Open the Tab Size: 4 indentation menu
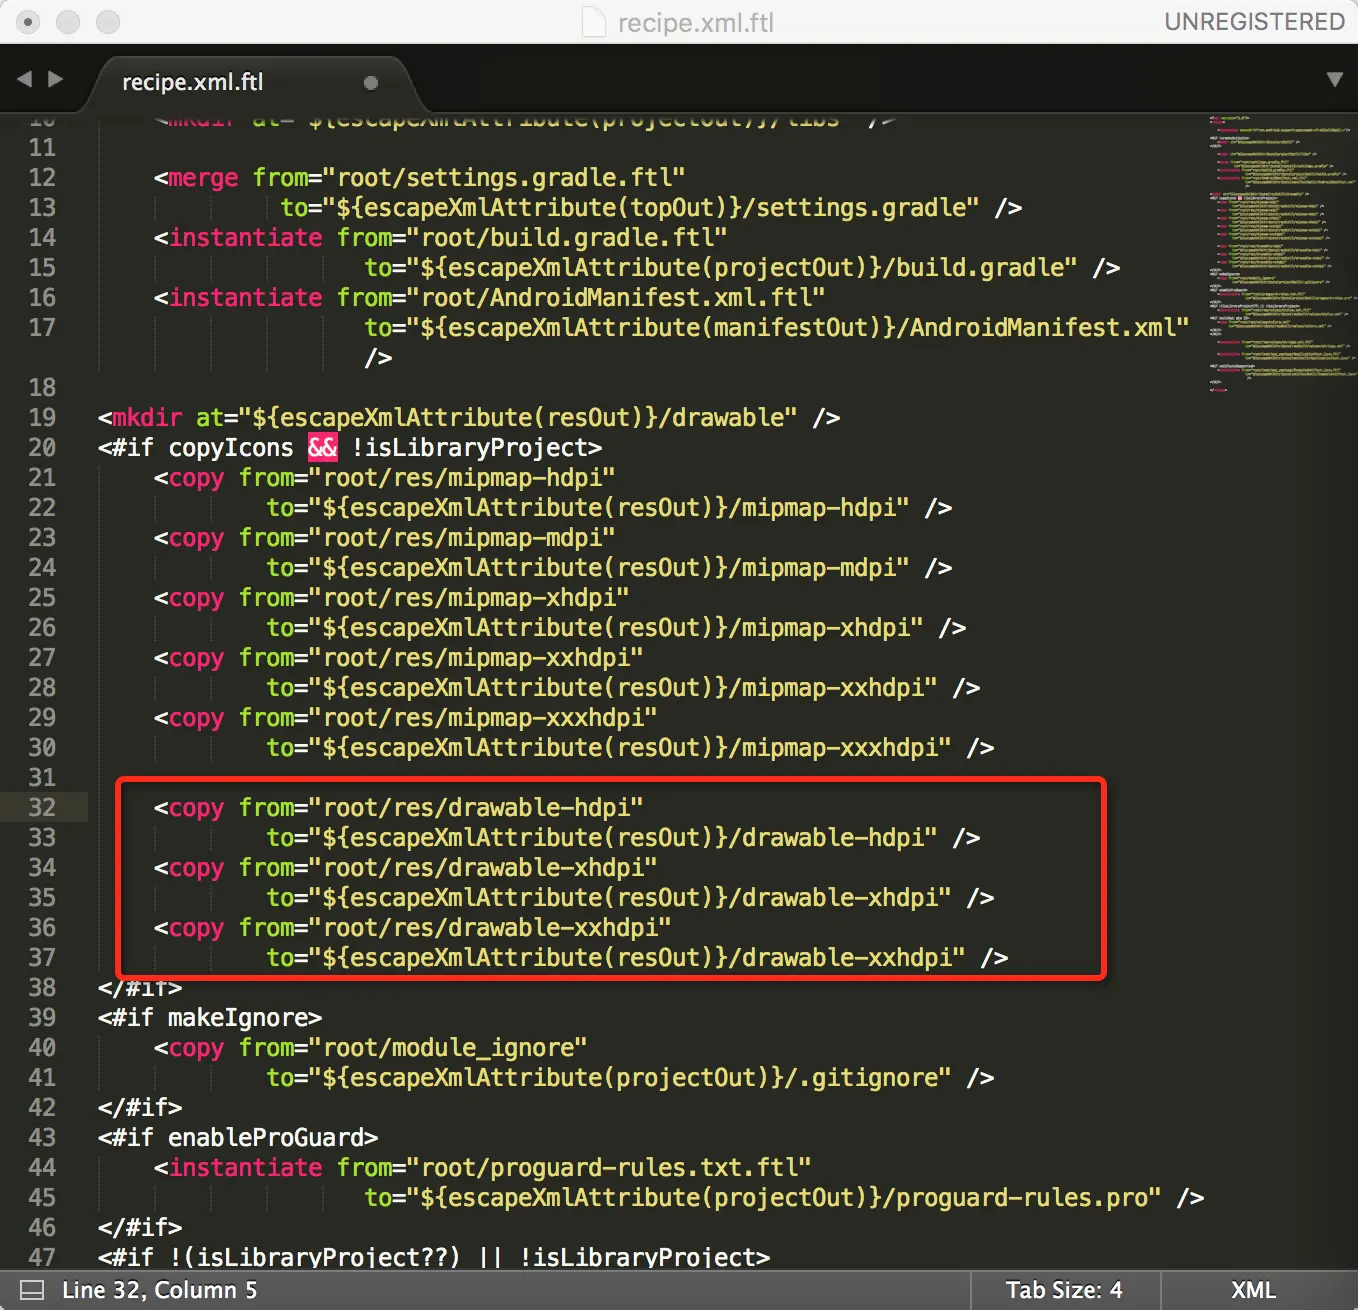1358x1310 pixels. point(1064,1290)
